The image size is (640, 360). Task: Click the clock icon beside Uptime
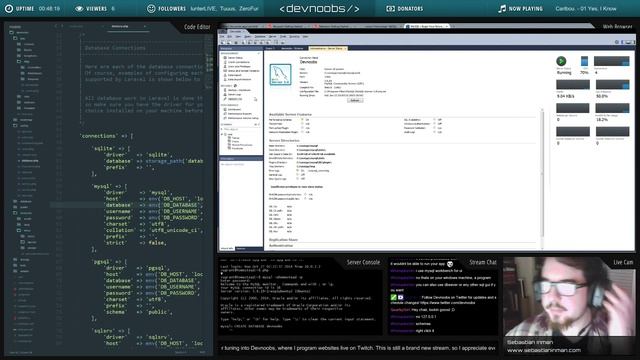(x=9, y=9)
